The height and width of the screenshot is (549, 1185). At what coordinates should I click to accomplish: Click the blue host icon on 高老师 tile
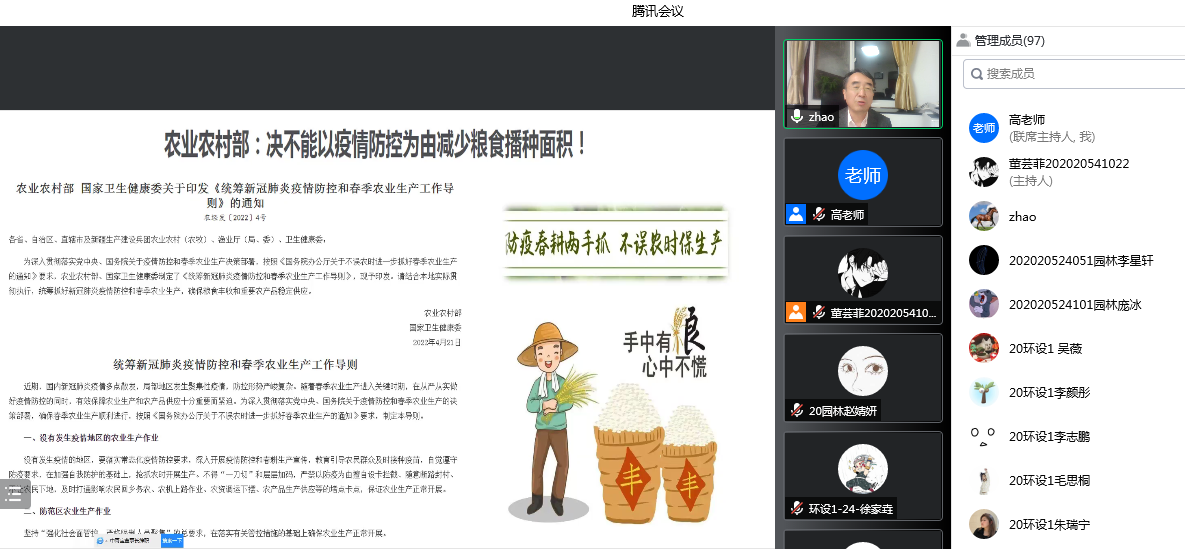tap(796, 214)
